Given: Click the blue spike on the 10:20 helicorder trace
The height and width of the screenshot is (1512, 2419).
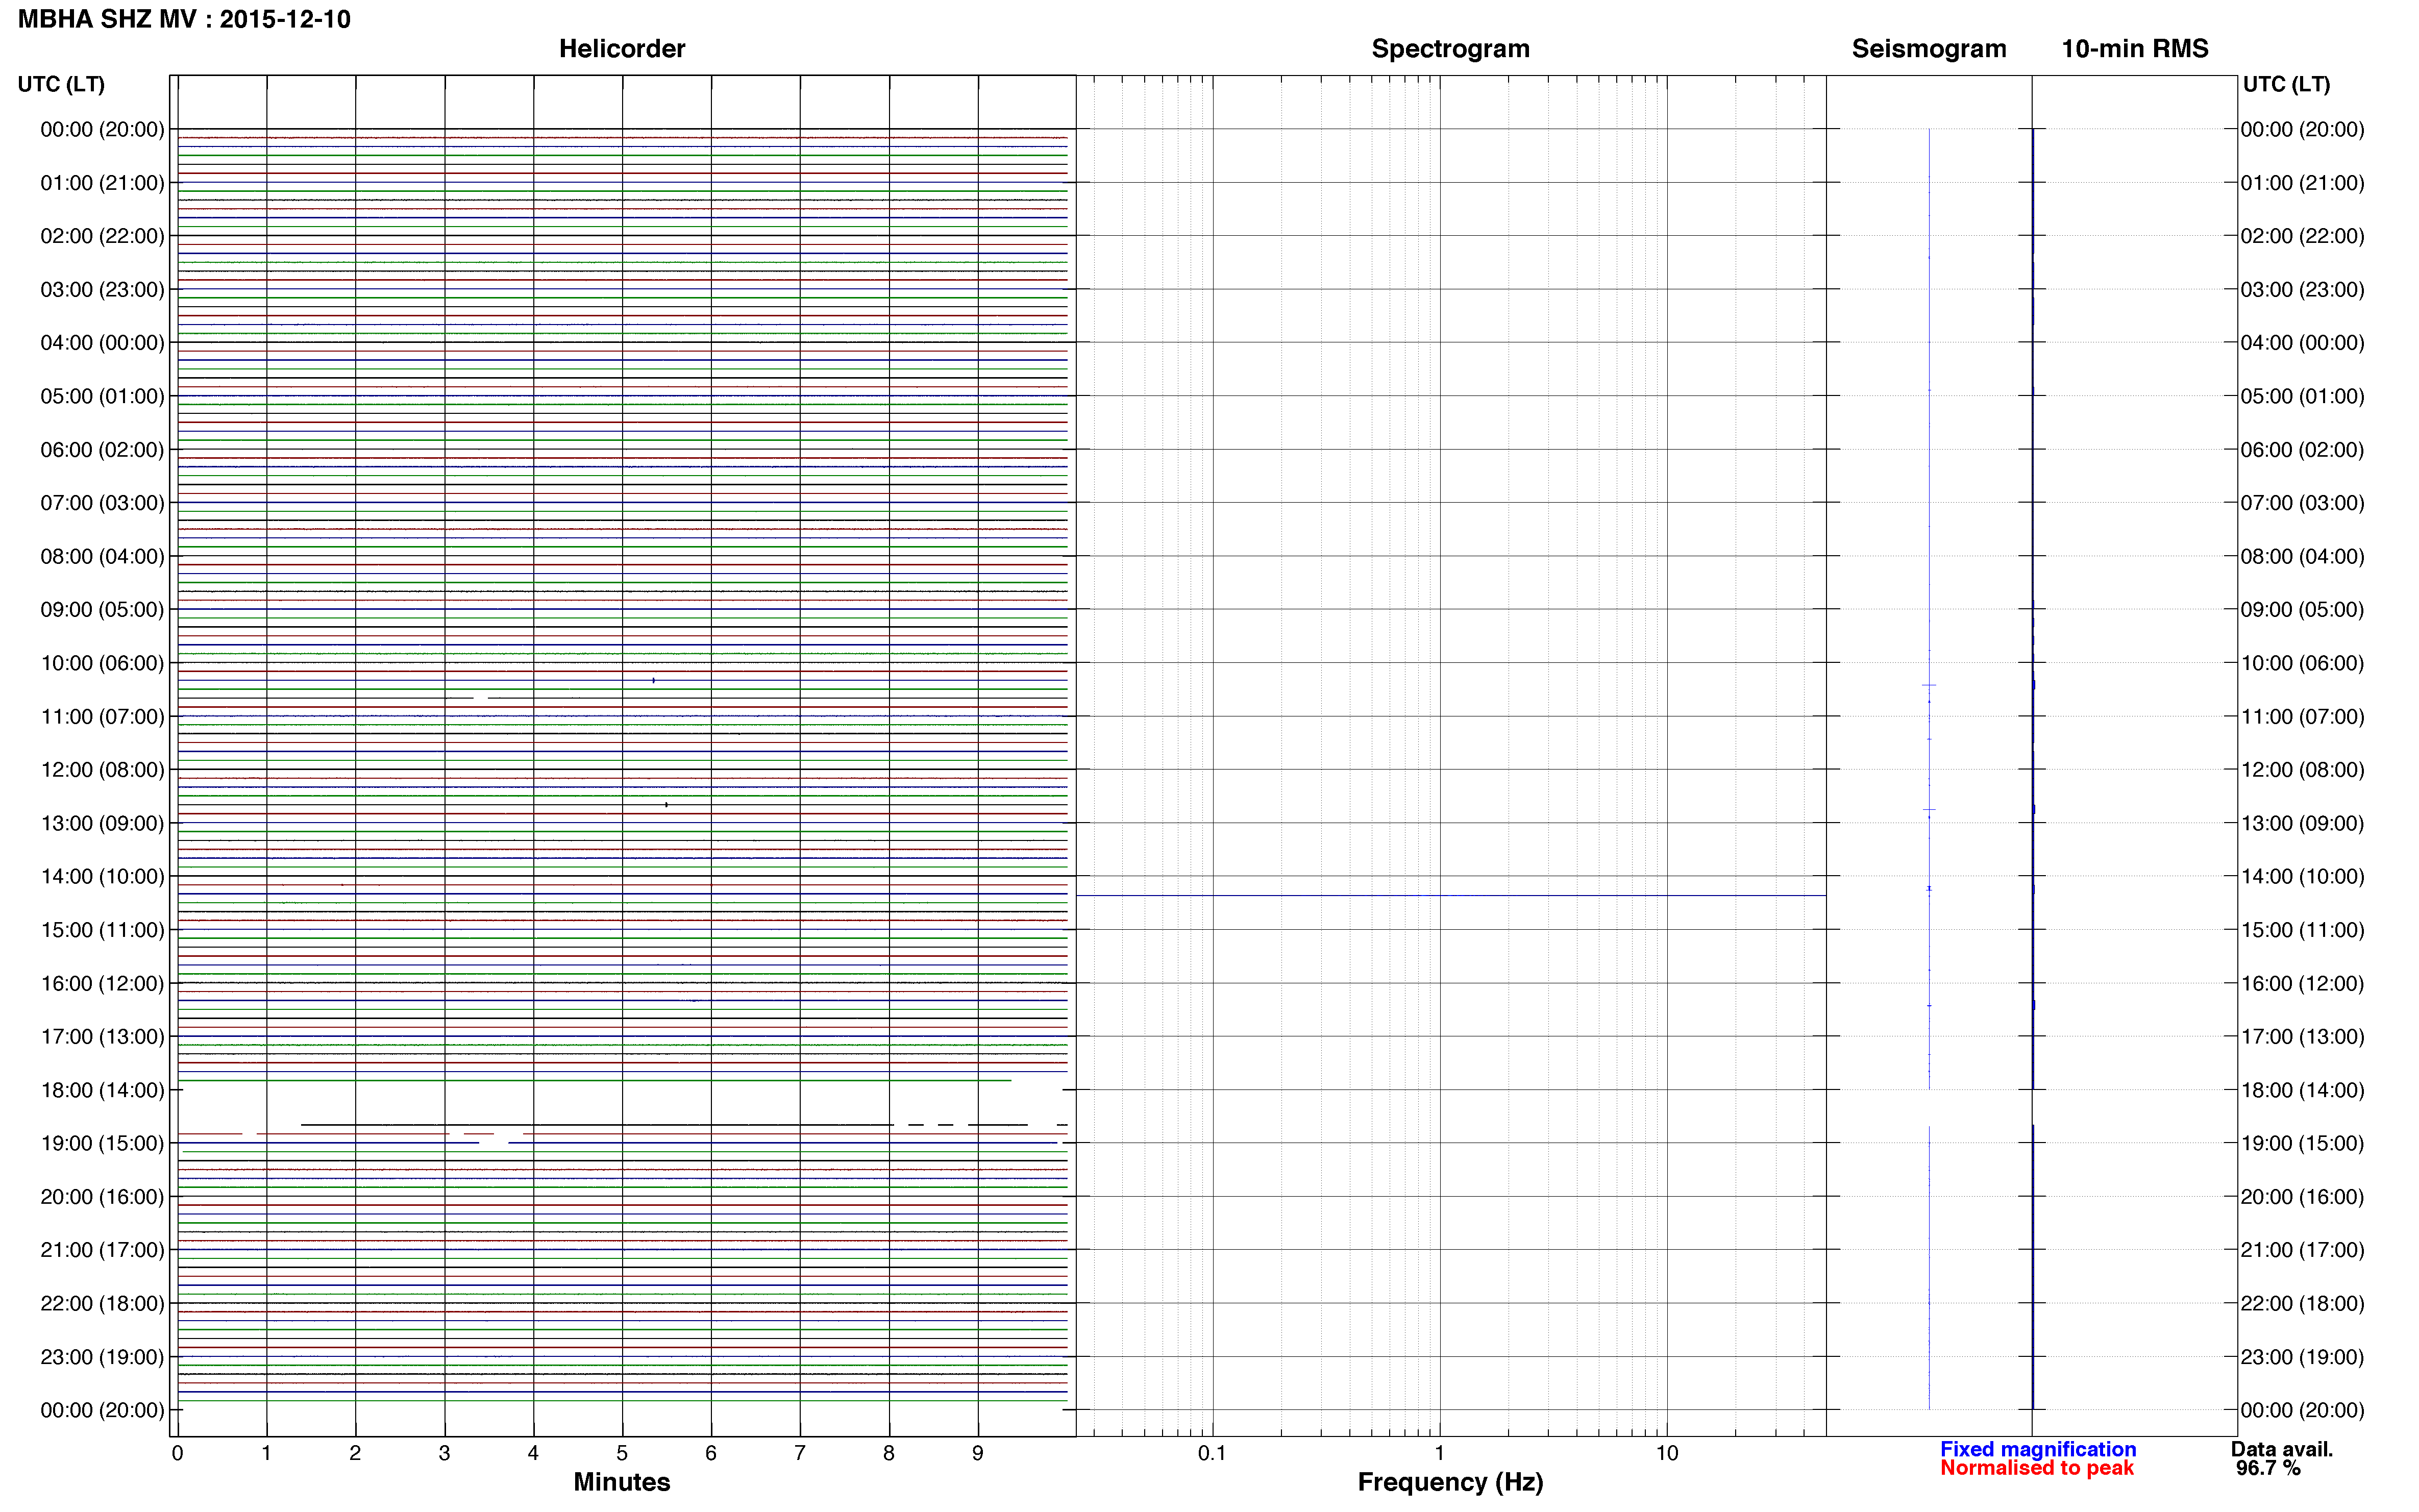Looking at the screenshot, I should (x=653, y=681).
